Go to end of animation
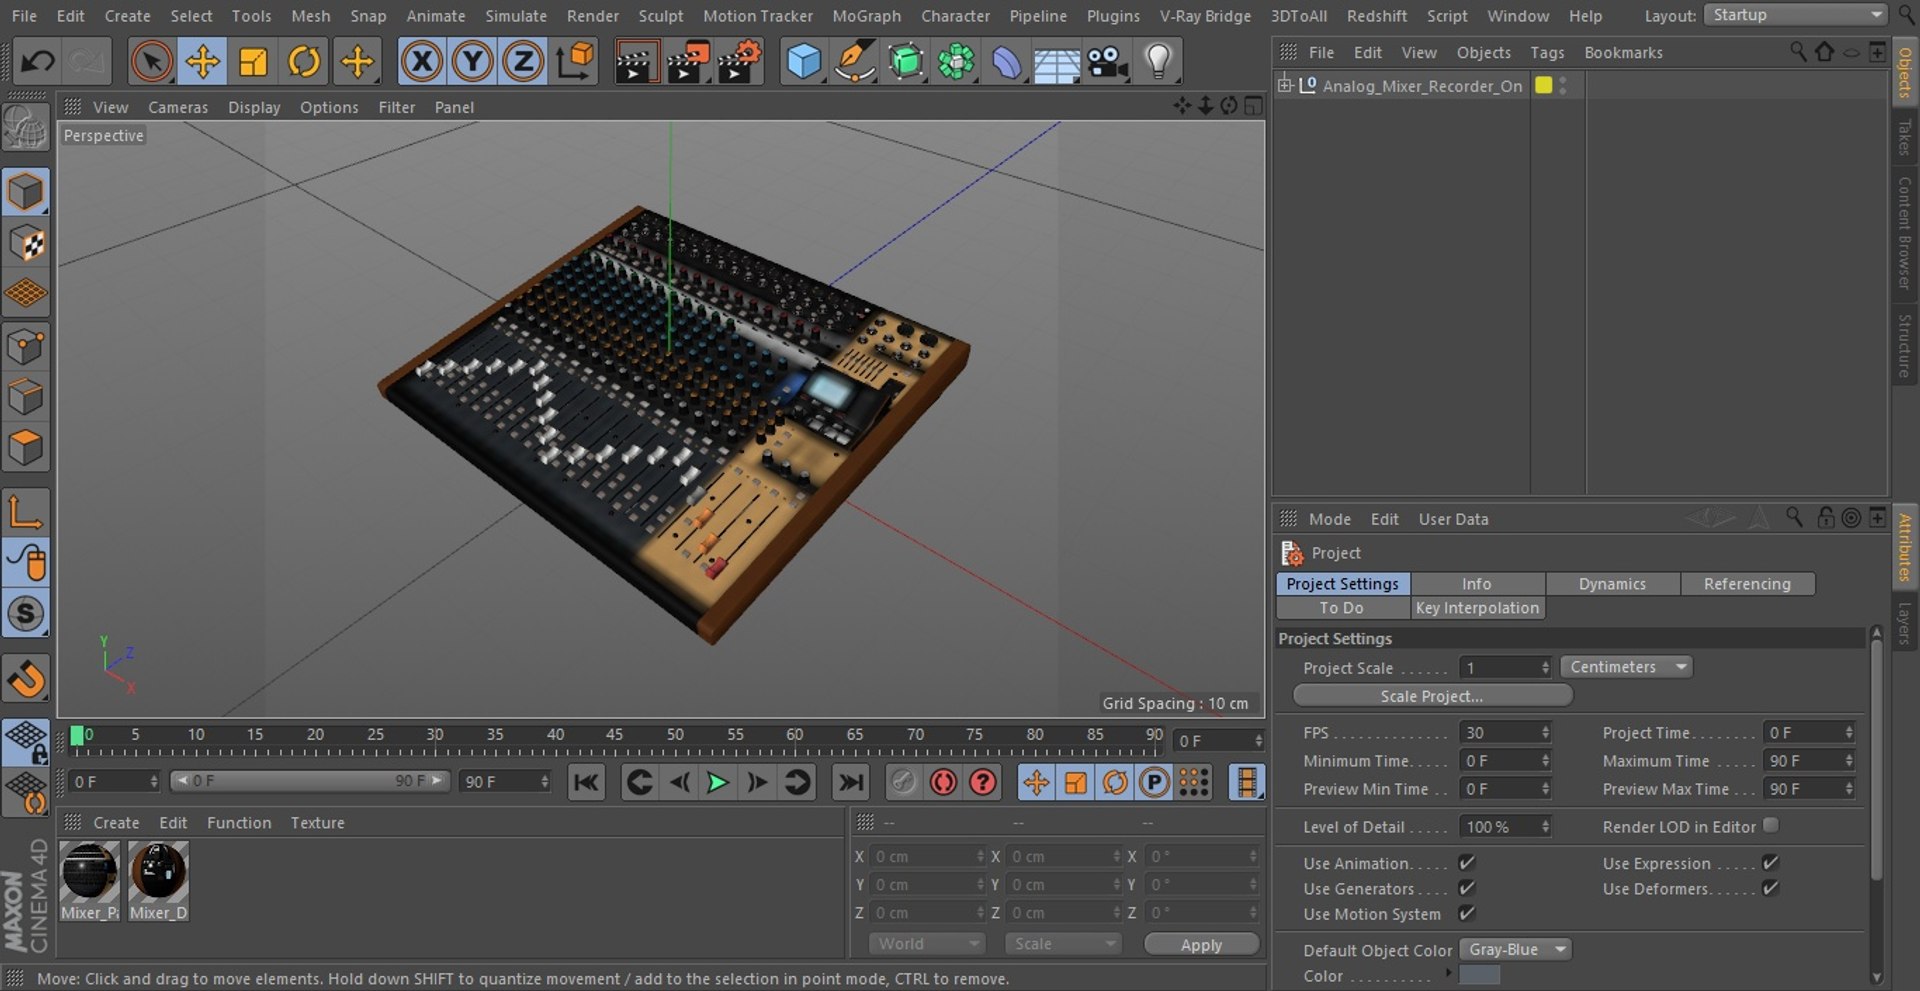This screenshot has height=991, width=1920. point(851,782)
